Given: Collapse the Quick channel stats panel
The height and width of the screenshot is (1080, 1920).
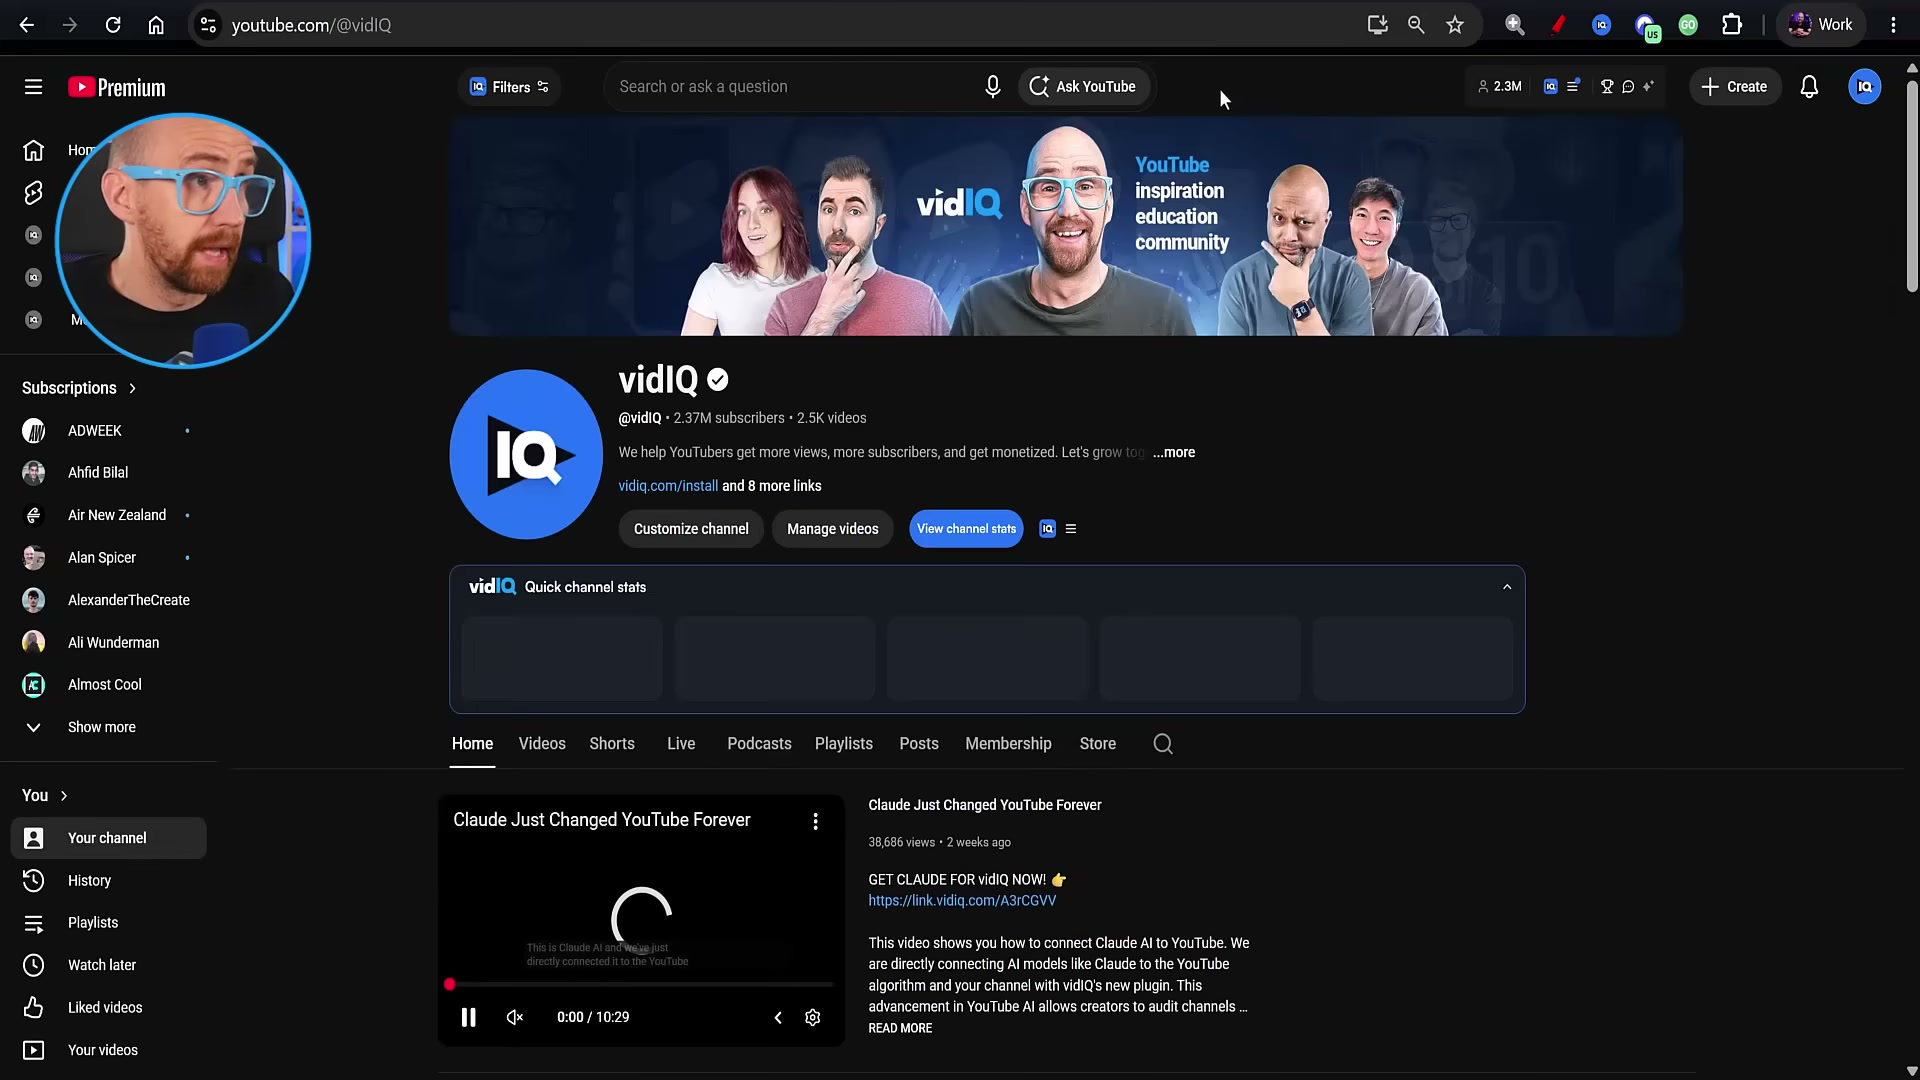Looking at the screenshot, I should [1507, 587].
